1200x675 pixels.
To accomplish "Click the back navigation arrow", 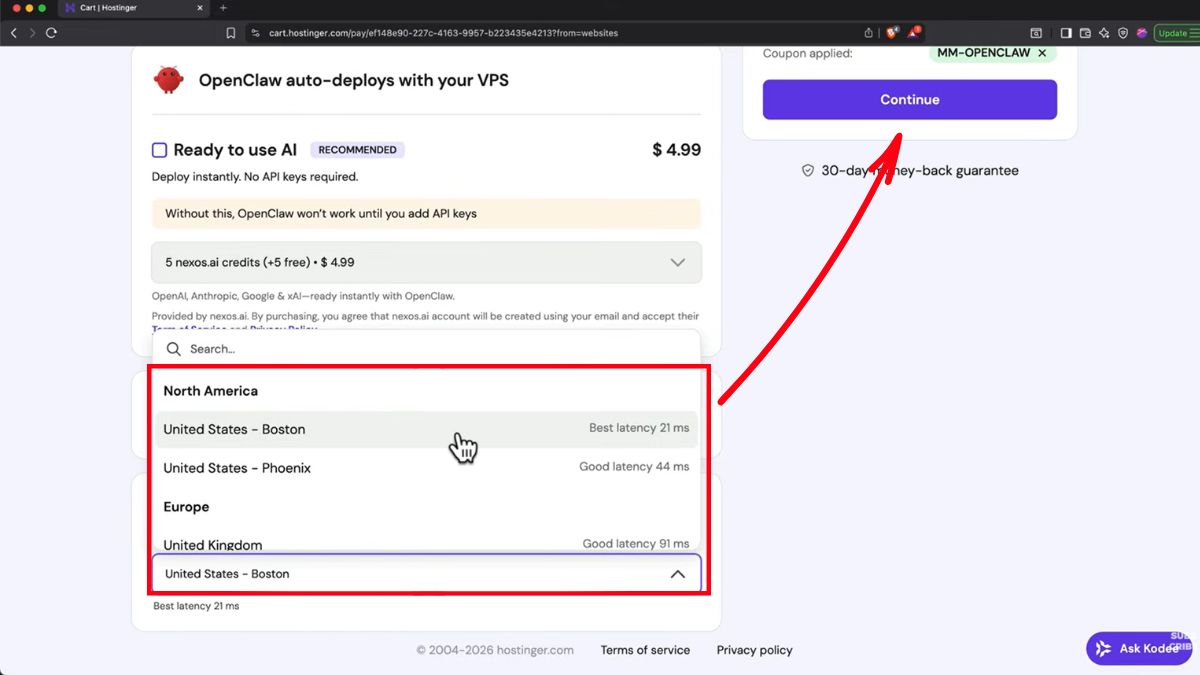I will point(13,33).
